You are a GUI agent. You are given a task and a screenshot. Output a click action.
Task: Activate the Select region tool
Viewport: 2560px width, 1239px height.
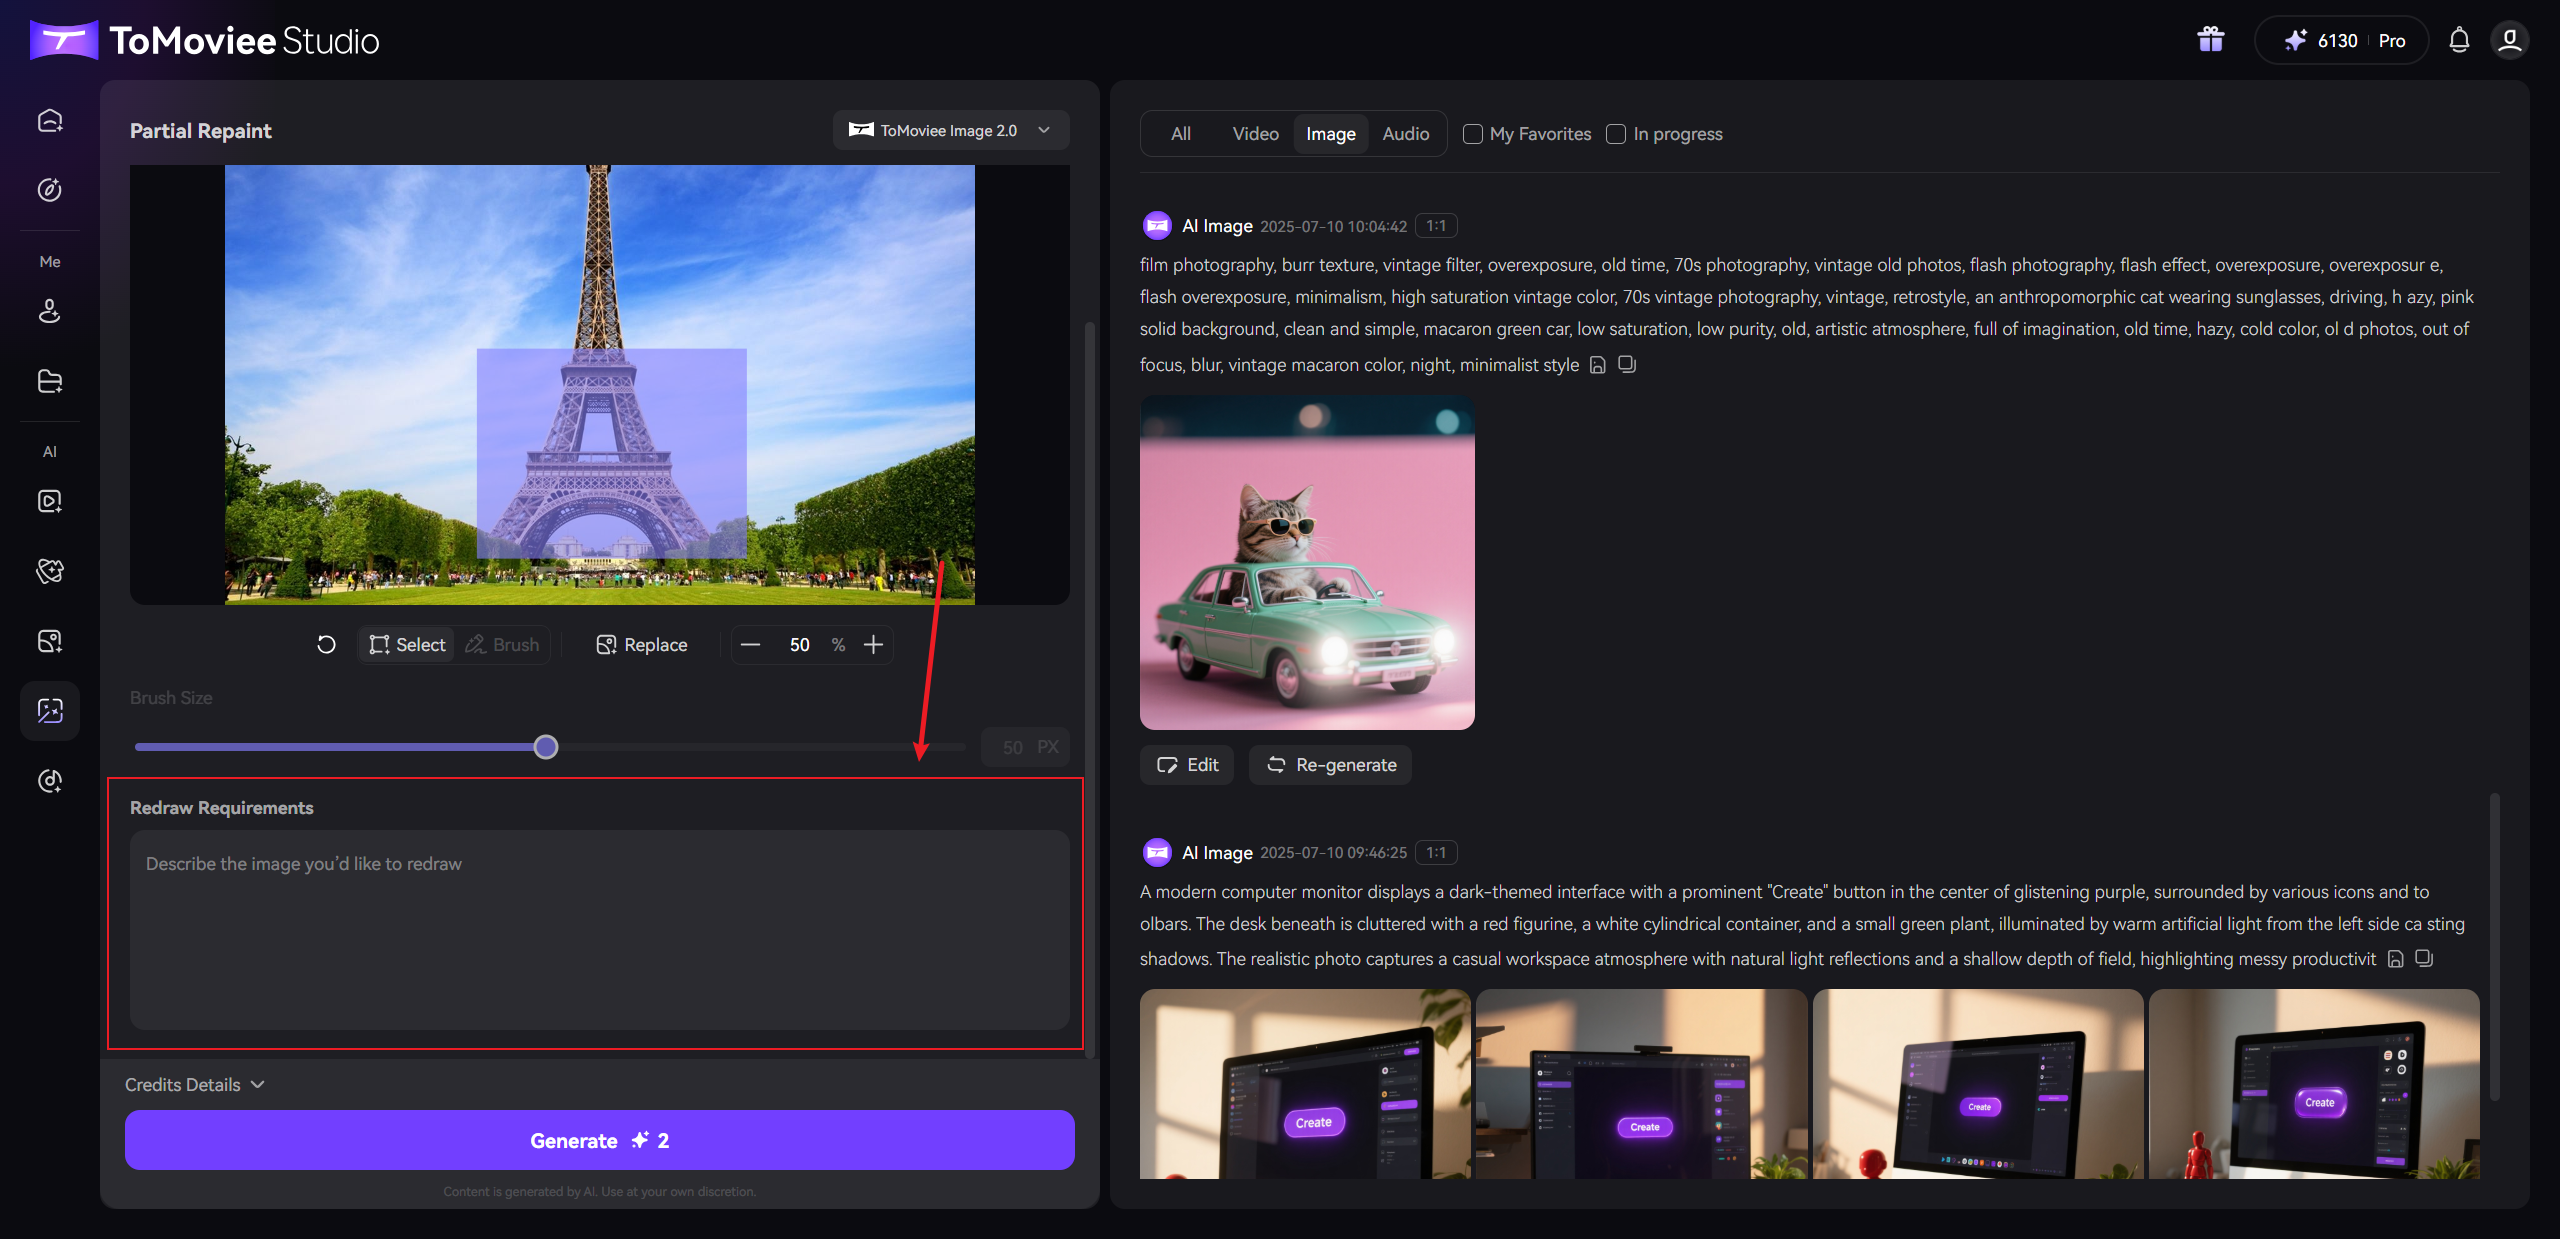407,645
